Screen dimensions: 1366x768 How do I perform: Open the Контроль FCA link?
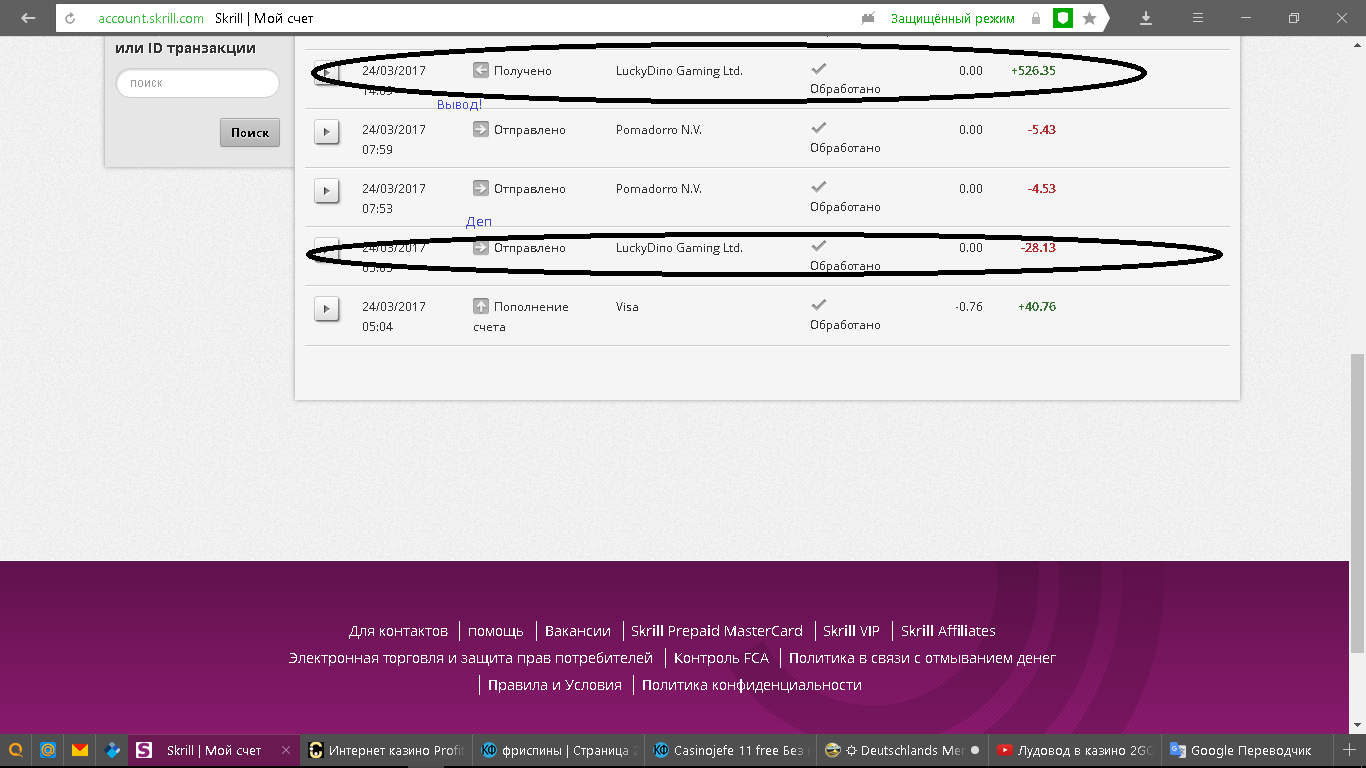pos(722,658)
